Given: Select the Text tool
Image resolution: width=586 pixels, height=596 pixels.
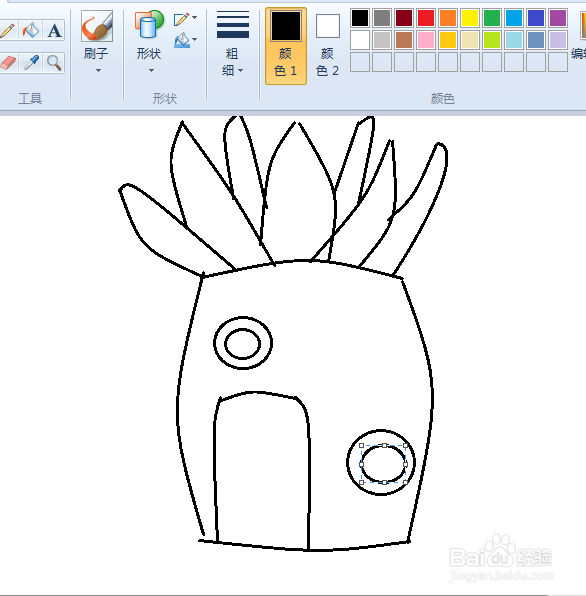Looking at the screenshot, I should [x=54, y=30].
